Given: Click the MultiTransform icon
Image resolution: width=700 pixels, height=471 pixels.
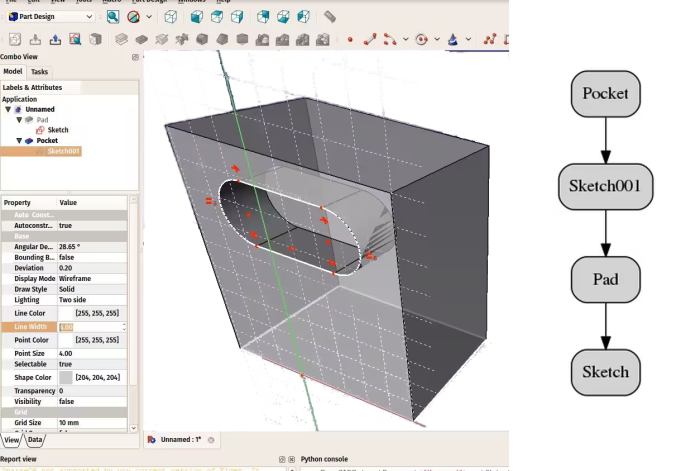Looking at the screenshot, I should coord(322,39).
